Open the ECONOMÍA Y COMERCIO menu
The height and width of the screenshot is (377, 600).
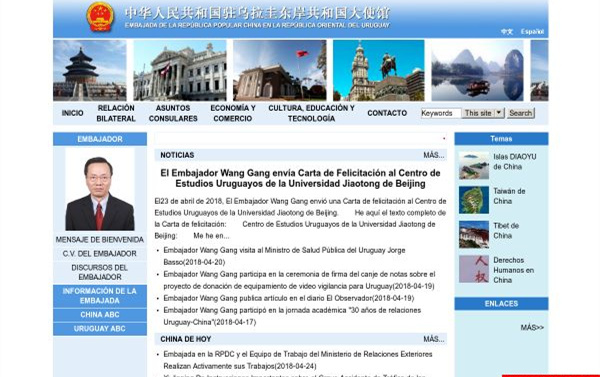[x=233, y=113]
